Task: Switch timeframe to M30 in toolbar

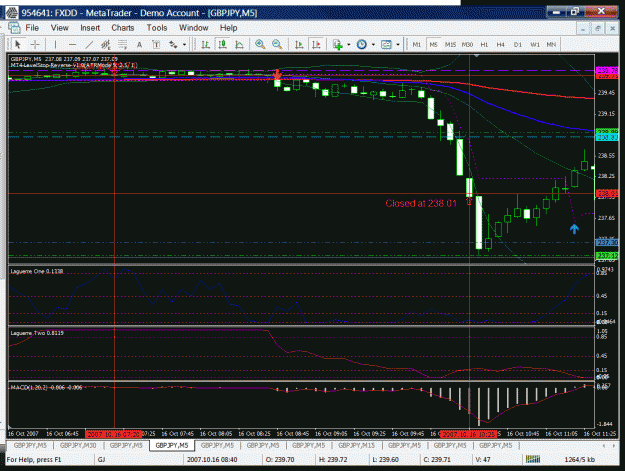Action: tap(467, 45)
